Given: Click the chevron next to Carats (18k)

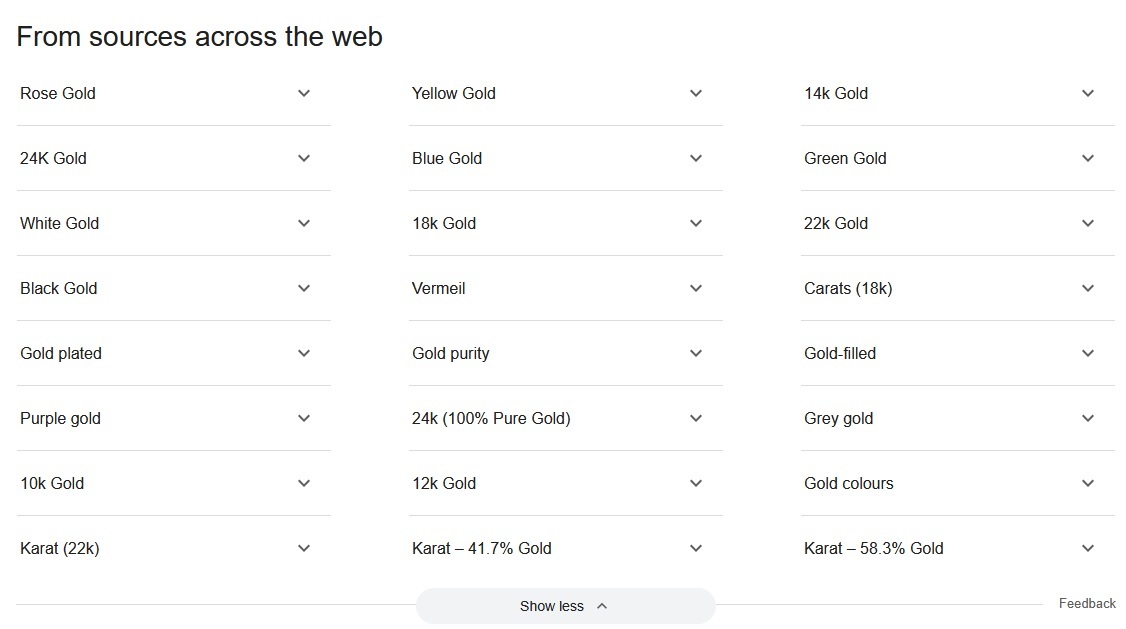Looking at the screenshot, I should [1088, 288].
